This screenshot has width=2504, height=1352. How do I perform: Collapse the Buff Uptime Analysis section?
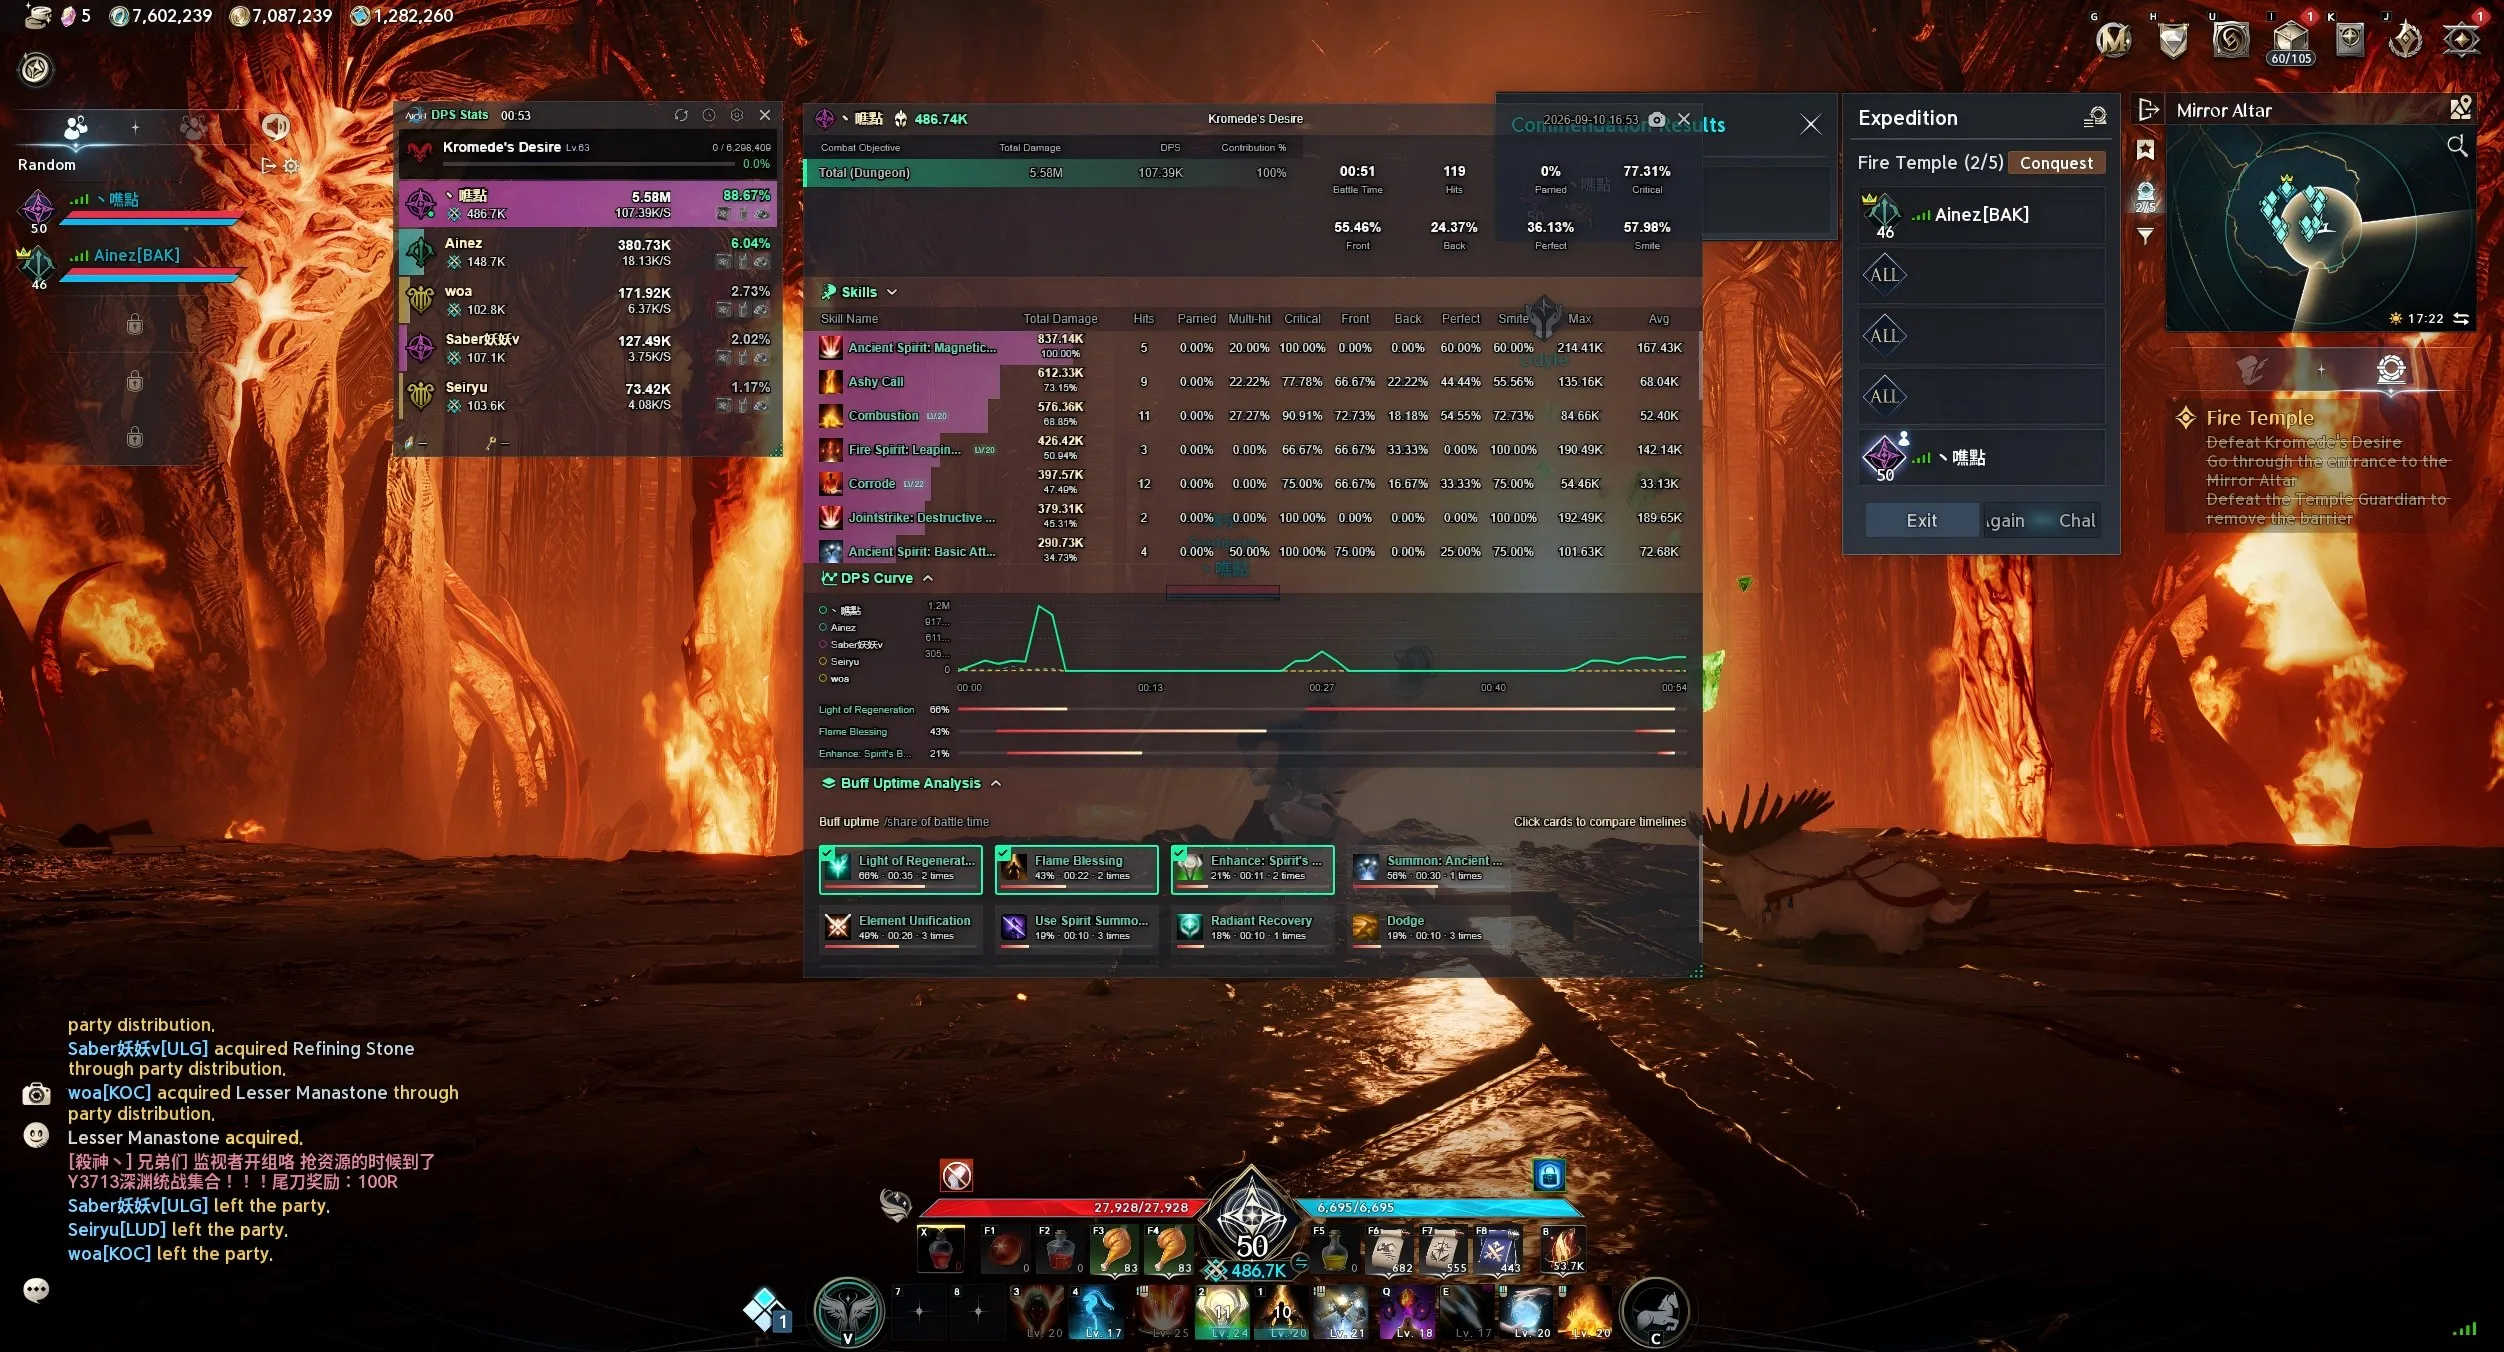tap(996, 783)
